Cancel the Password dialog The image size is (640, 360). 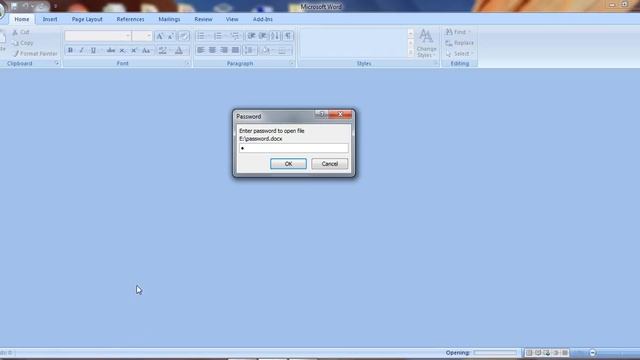(x=329, y=164)
